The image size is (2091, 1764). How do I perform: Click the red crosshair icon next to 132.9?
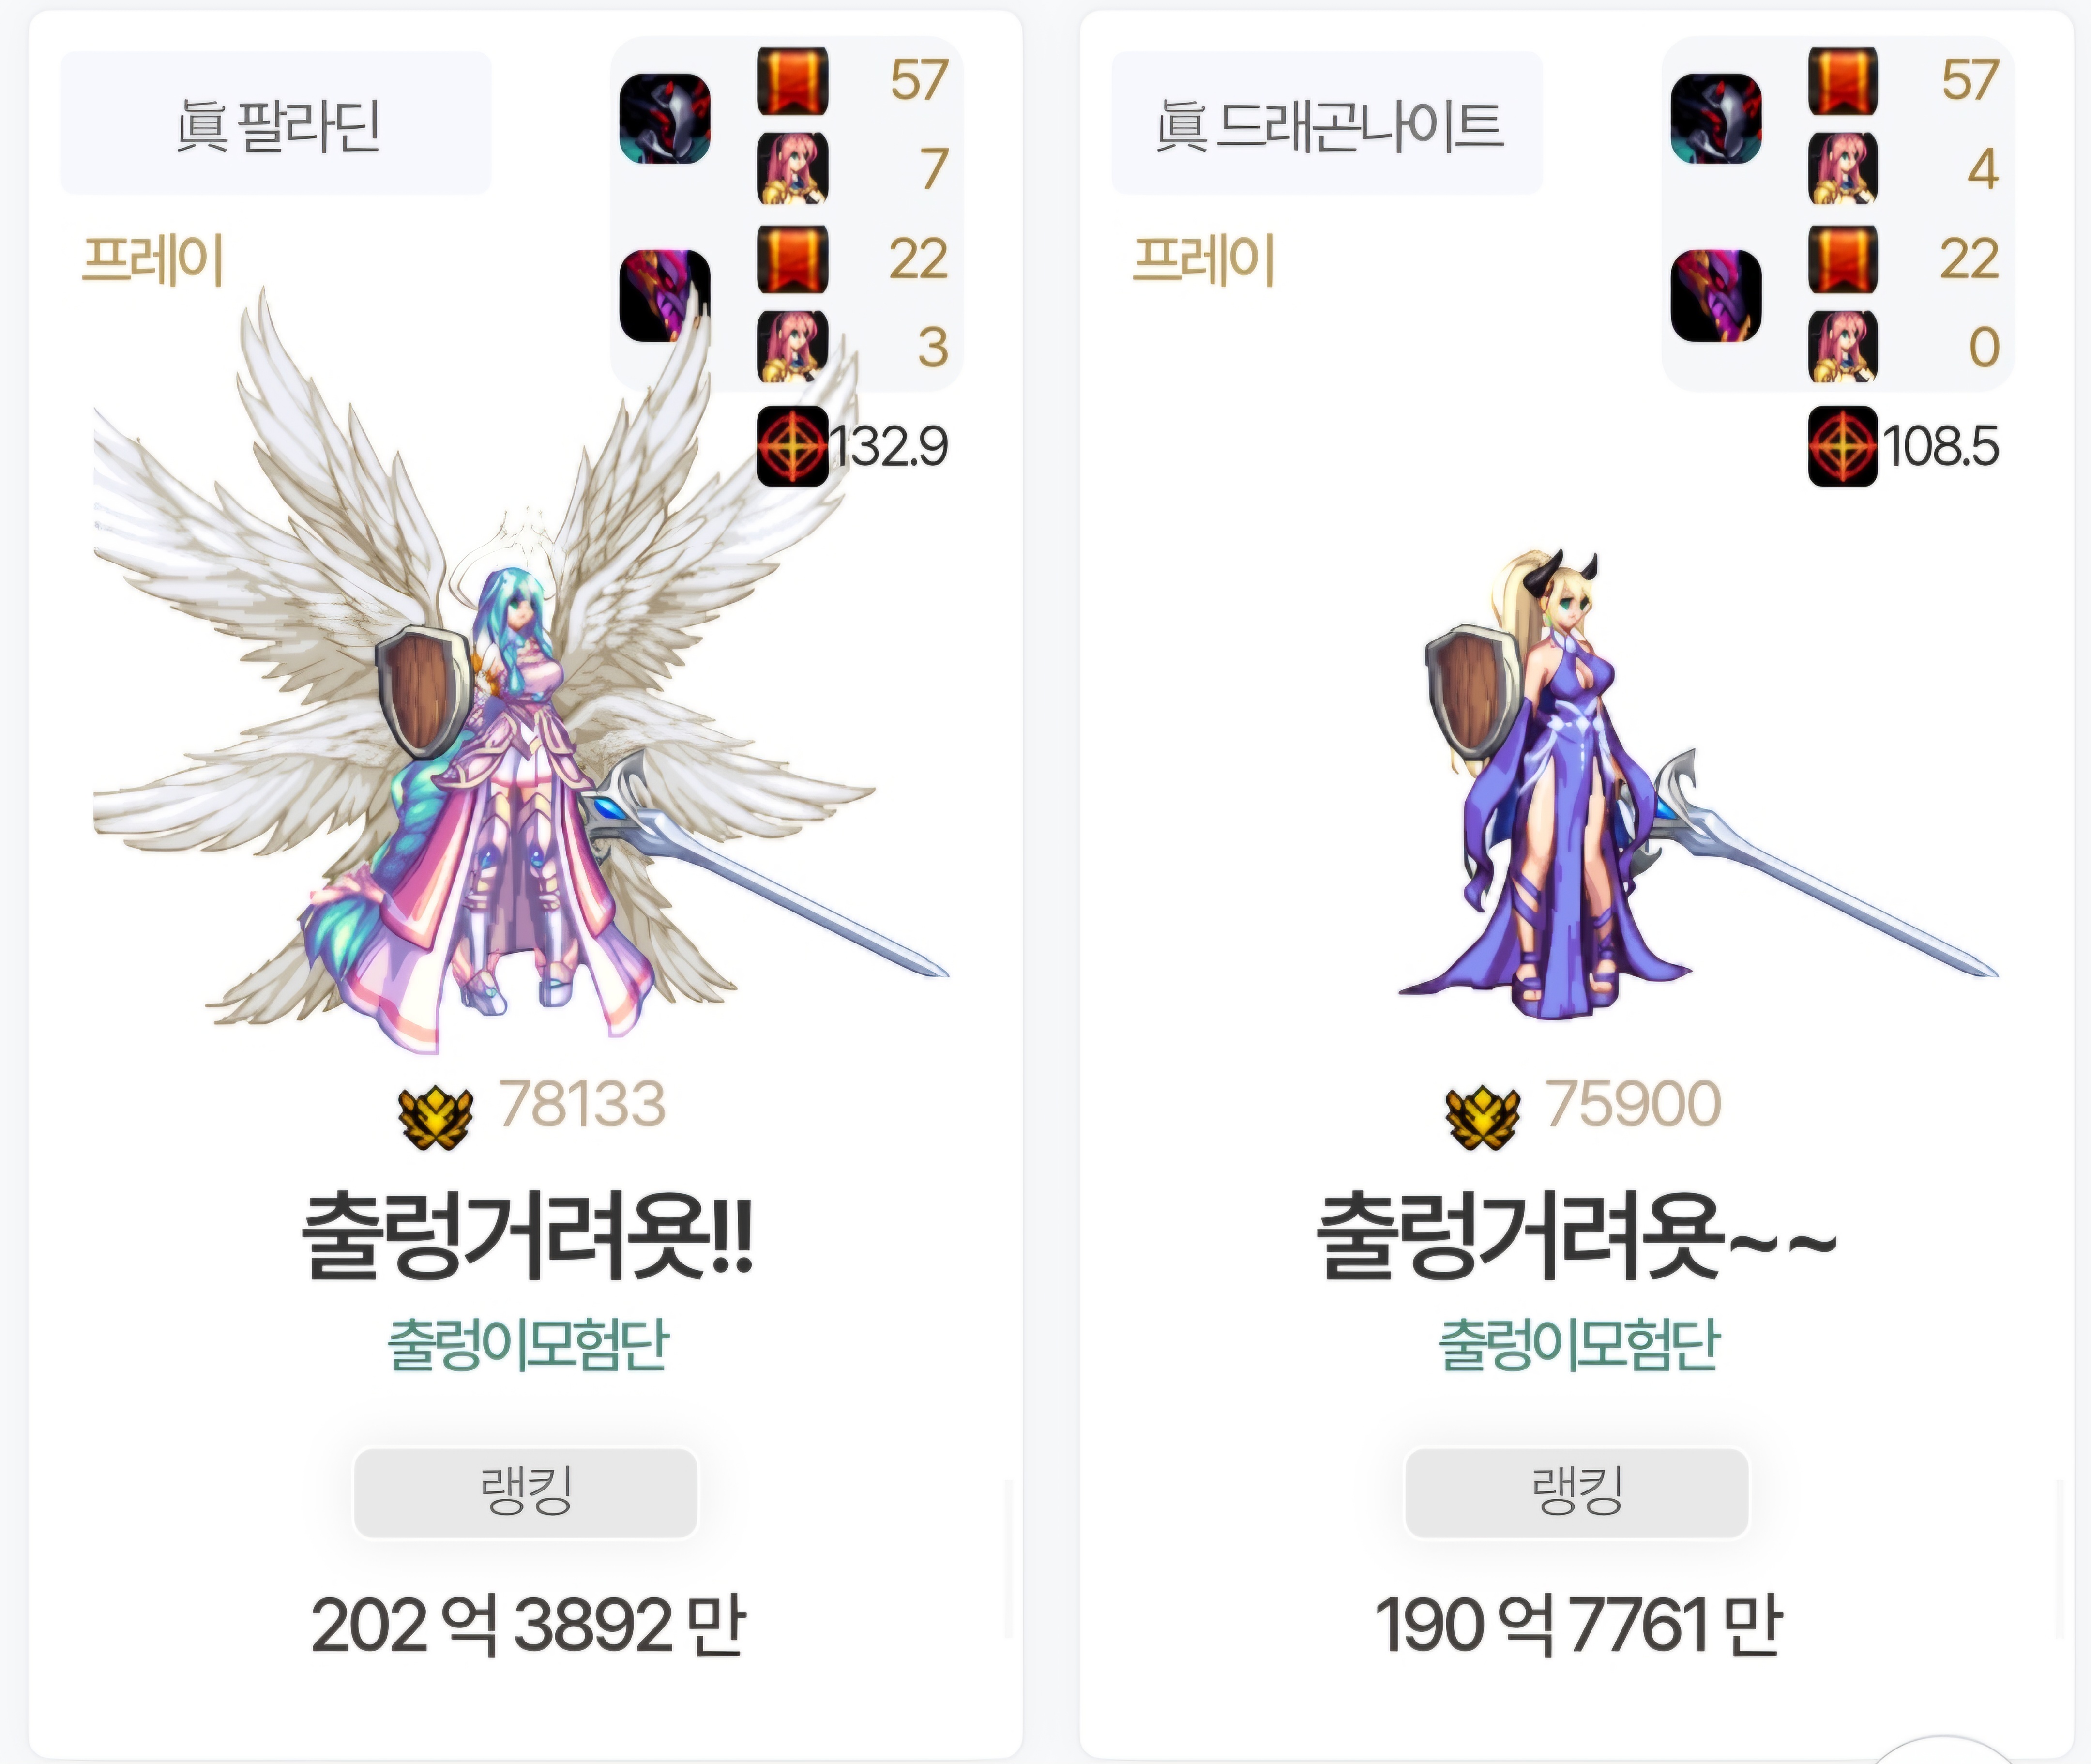(x=792, y=446)
